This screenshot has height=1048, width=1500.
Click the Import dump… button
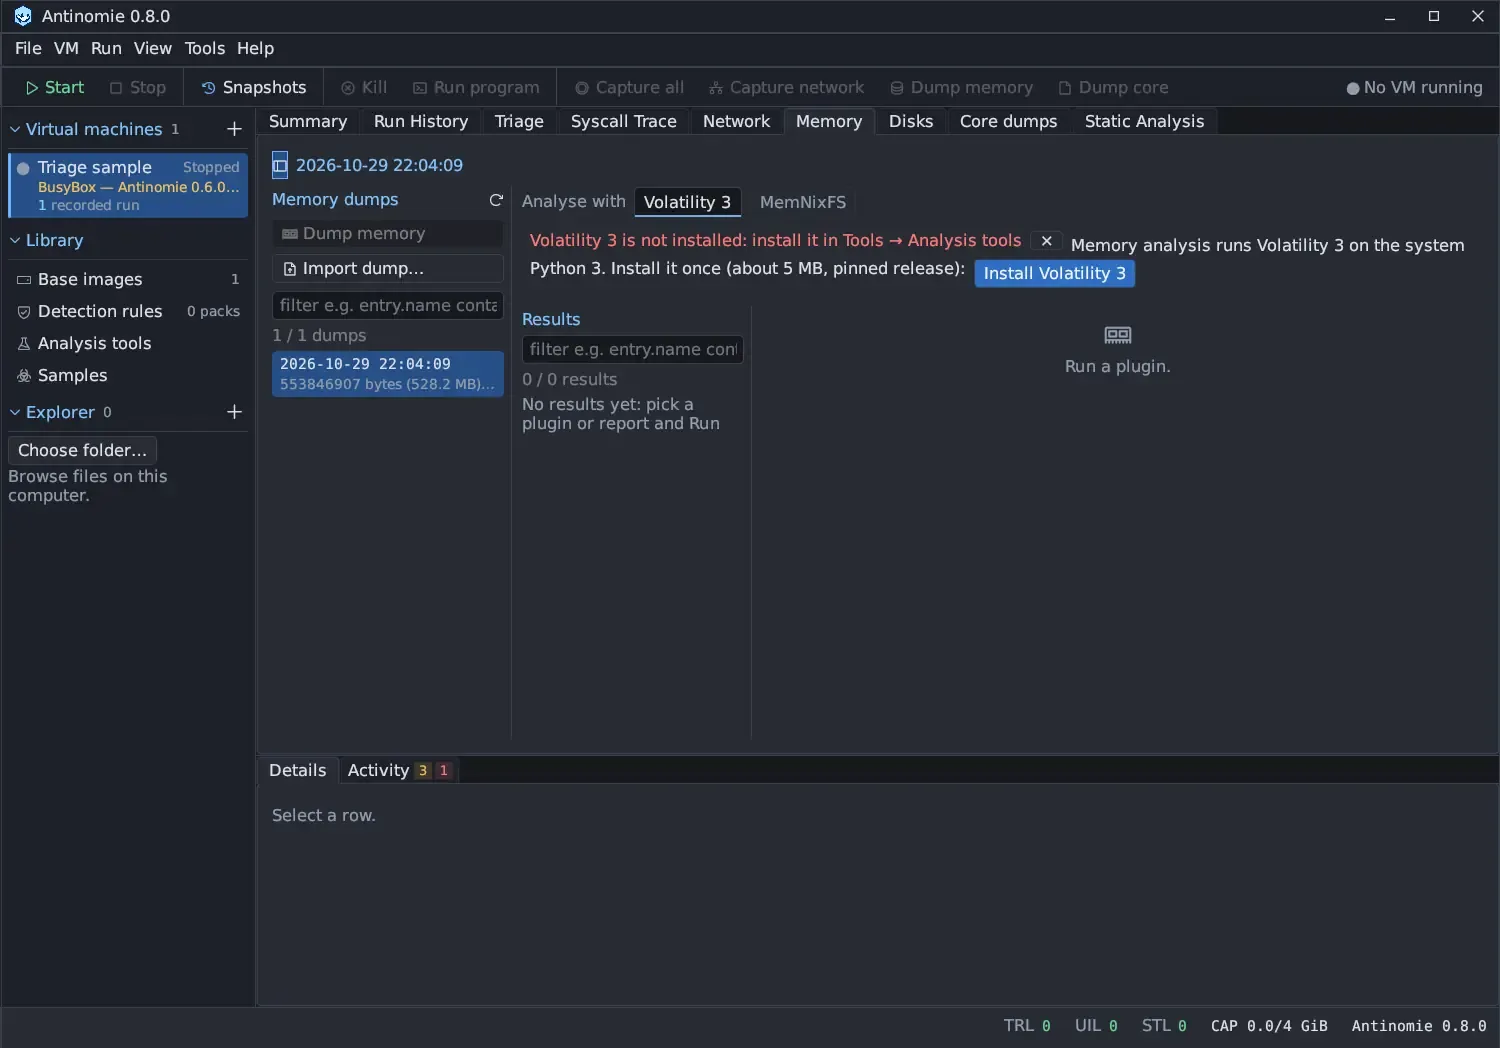coord(387,268)
